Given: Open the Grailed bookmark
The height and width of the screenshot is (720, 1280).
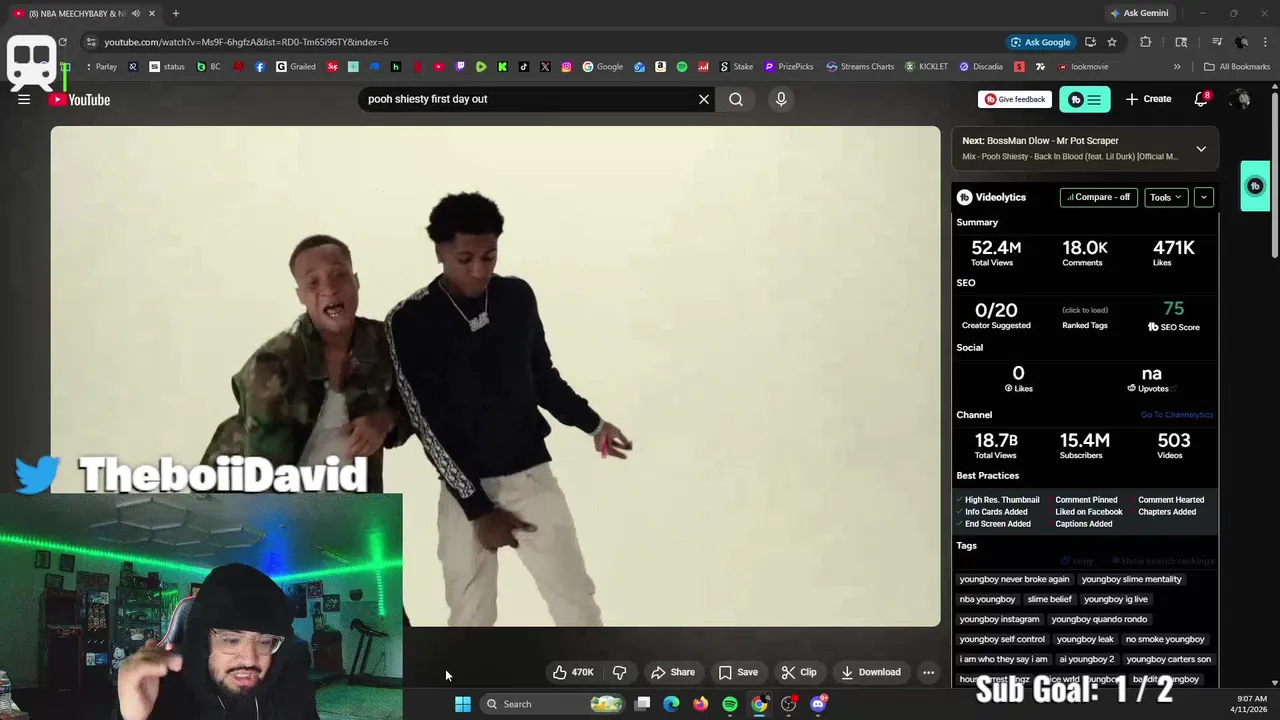Looking at the screenshot, I should pos(296,67).
